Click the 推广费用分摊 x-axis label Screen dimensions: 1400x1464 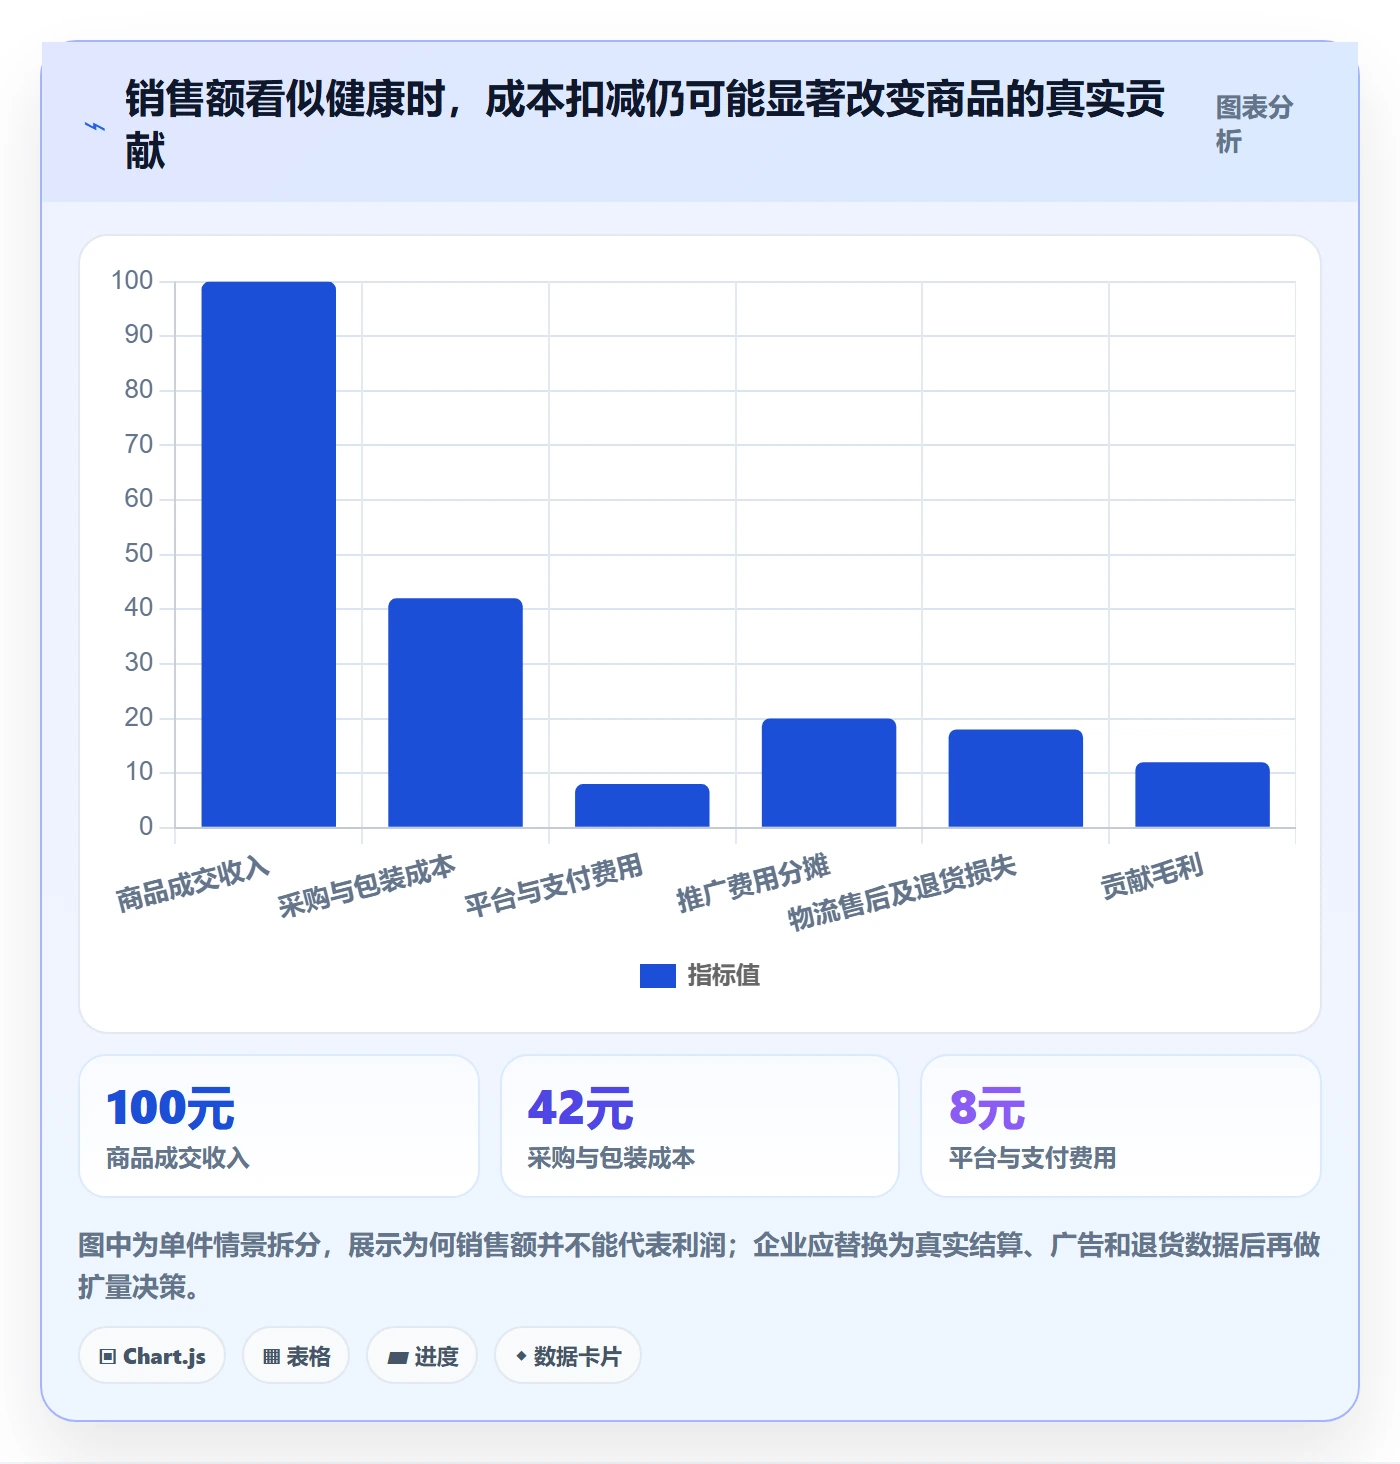[x=753, y=883]
